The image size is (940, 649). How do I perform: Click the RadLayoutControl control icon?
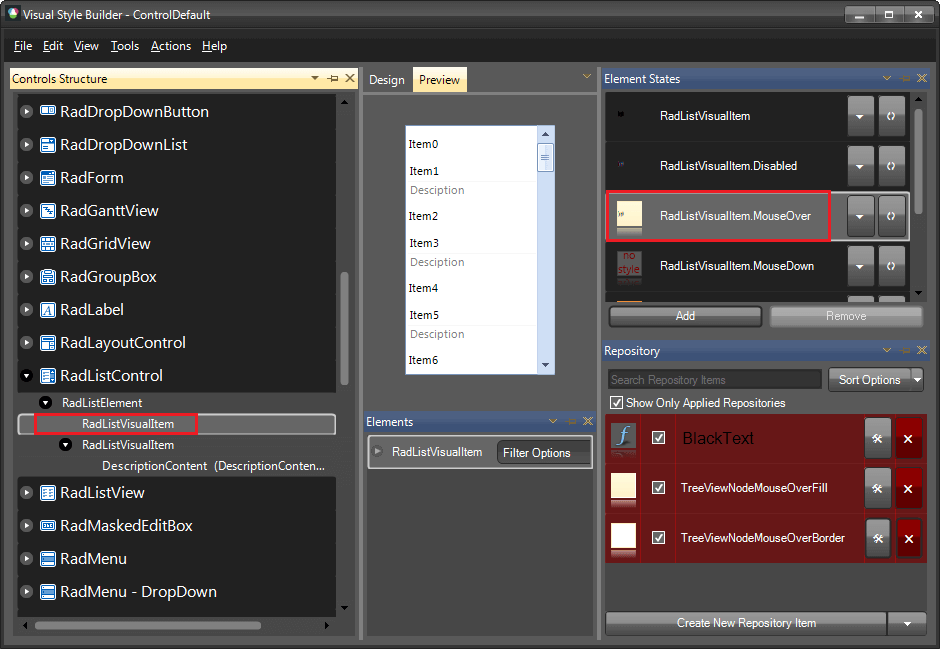[x=47, y=342]
